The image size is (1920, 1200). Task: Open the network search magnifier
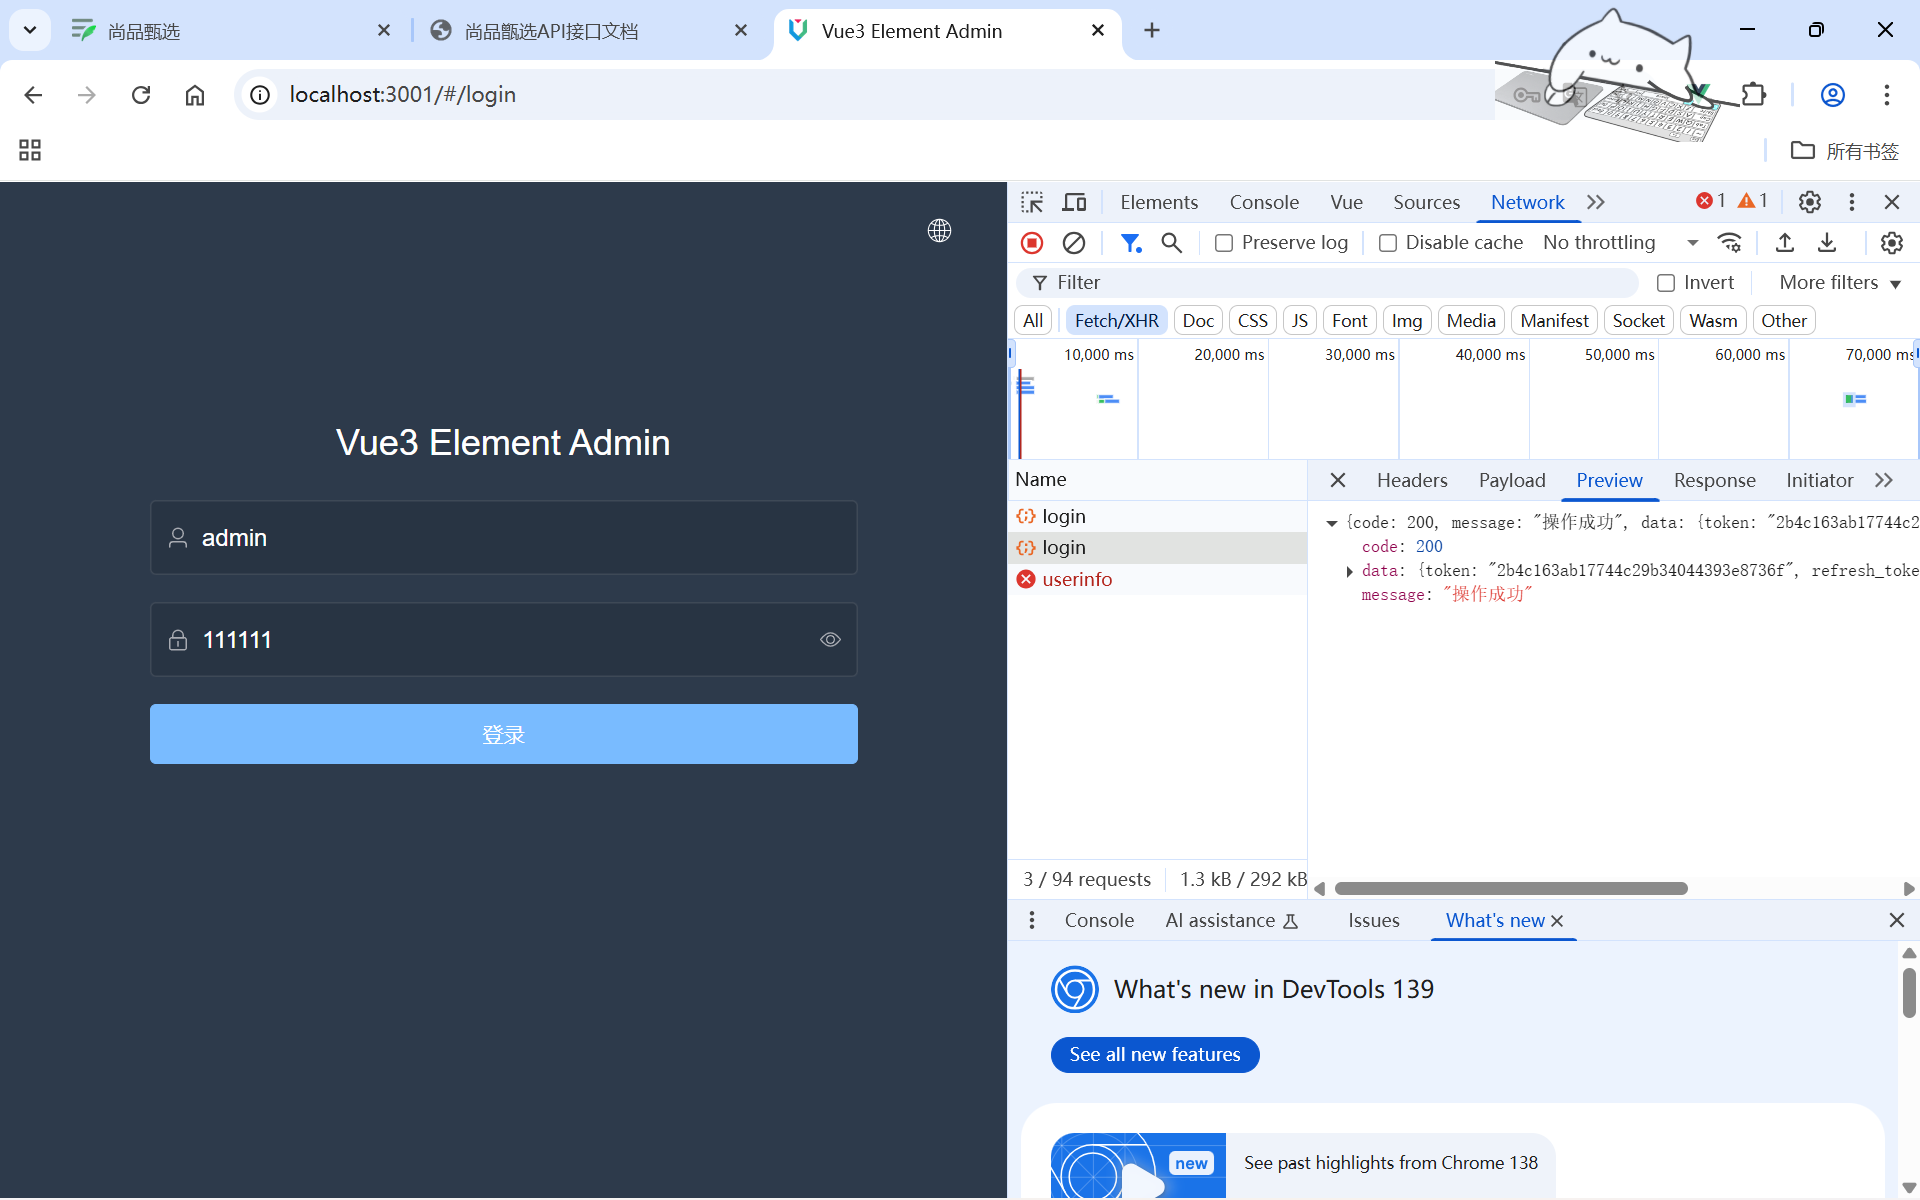click(x=1172, y=243)
